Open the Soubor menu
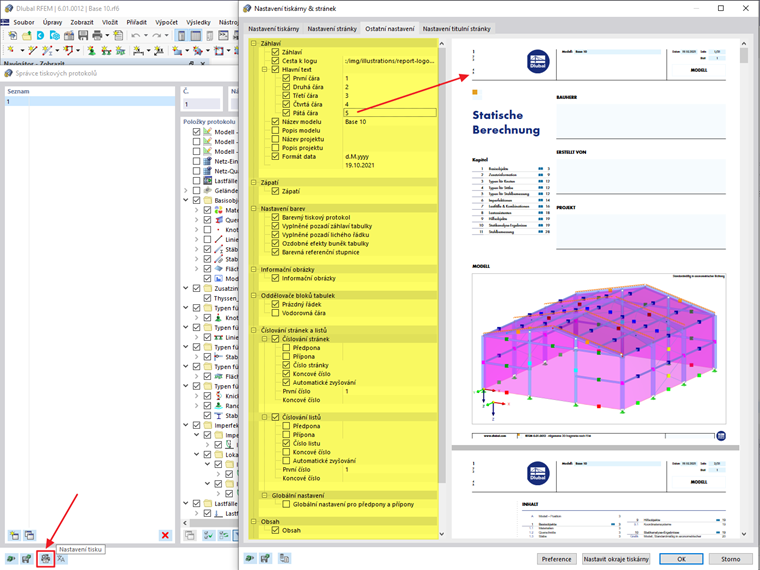 tap(24, 22)
